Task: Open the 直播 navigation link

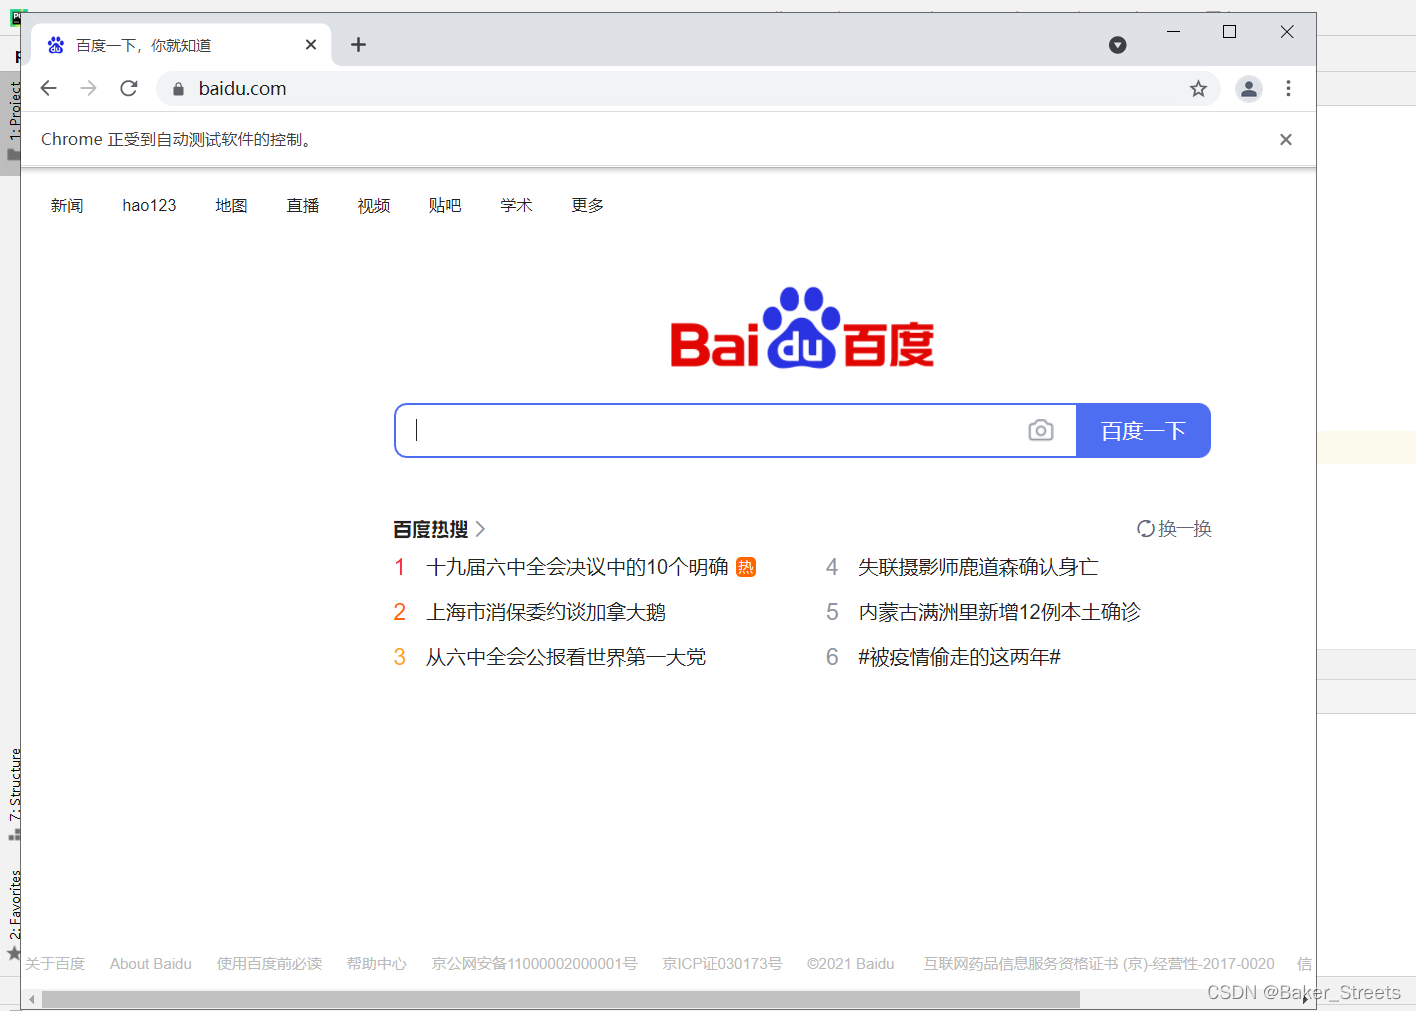Action: point(303,206)
